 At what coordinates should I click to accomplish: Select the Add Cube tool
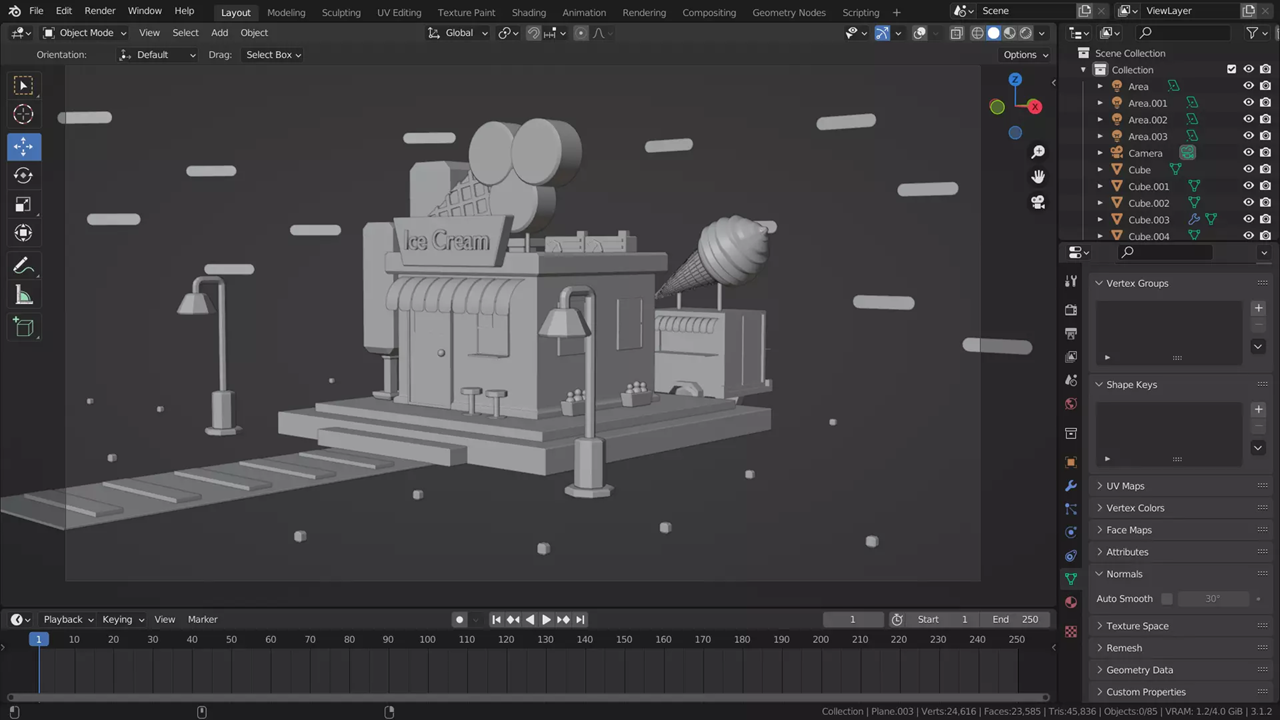24,327
